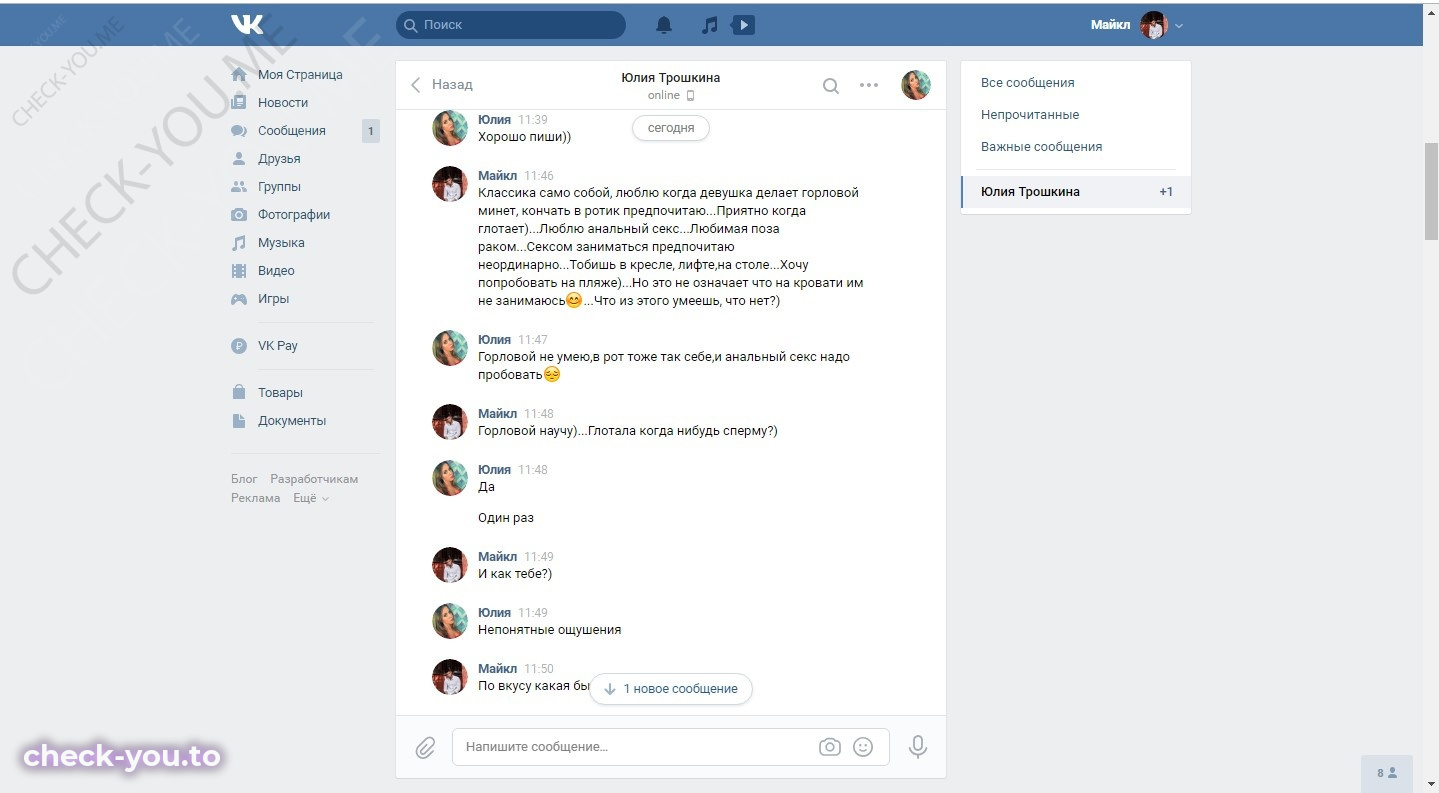Open the three-dots actions menu in chat
Image resolution: width=1439 pixels, height=793 pixels.
(869, 85)
